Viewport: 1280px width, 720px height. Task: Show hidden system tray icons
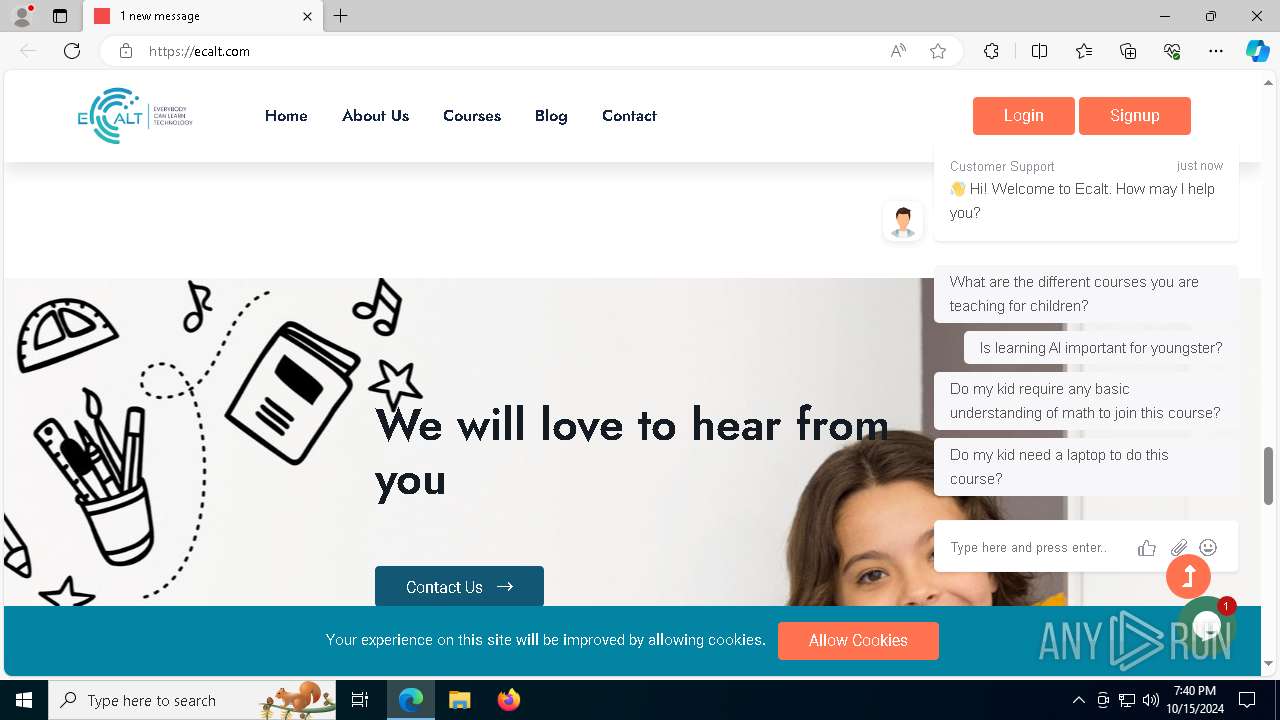(x=1078, y=700)
